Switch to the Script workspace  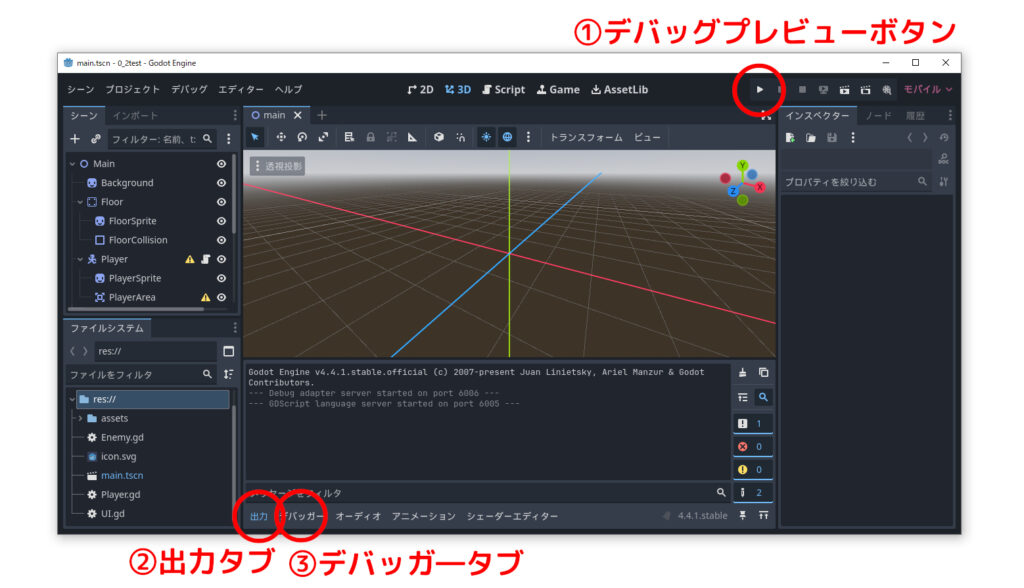[x=503, y=90]
